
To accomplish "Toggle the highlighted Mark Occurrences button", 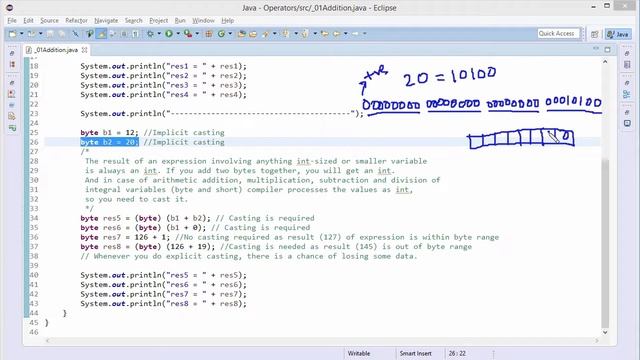I will [101, 34].
